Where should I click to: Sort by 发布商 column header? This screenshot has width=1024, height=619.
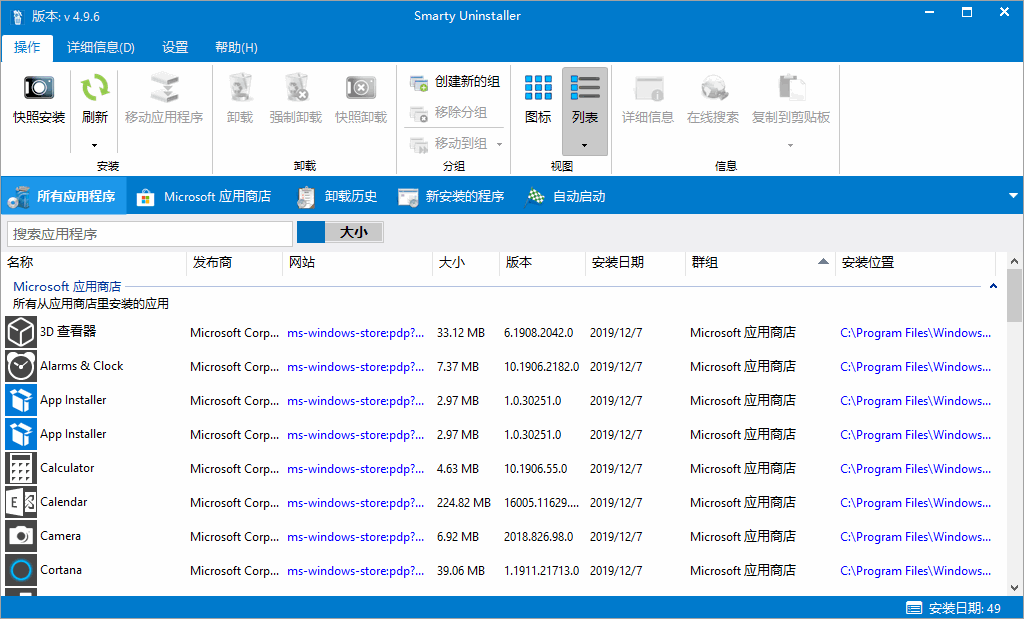pos(235,262)
